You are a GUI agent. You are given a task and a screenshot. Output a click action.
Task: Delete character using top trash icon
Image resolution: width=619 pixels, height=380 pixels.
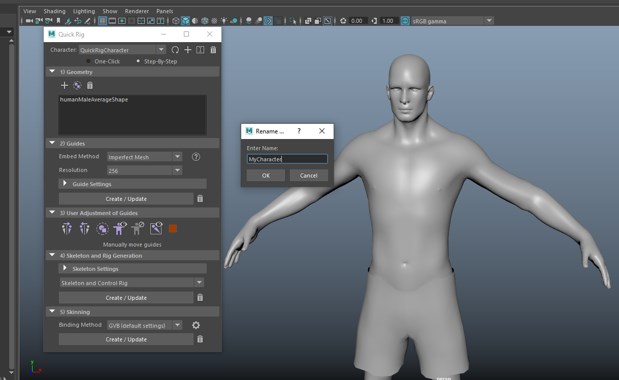[x=213, y=50]
